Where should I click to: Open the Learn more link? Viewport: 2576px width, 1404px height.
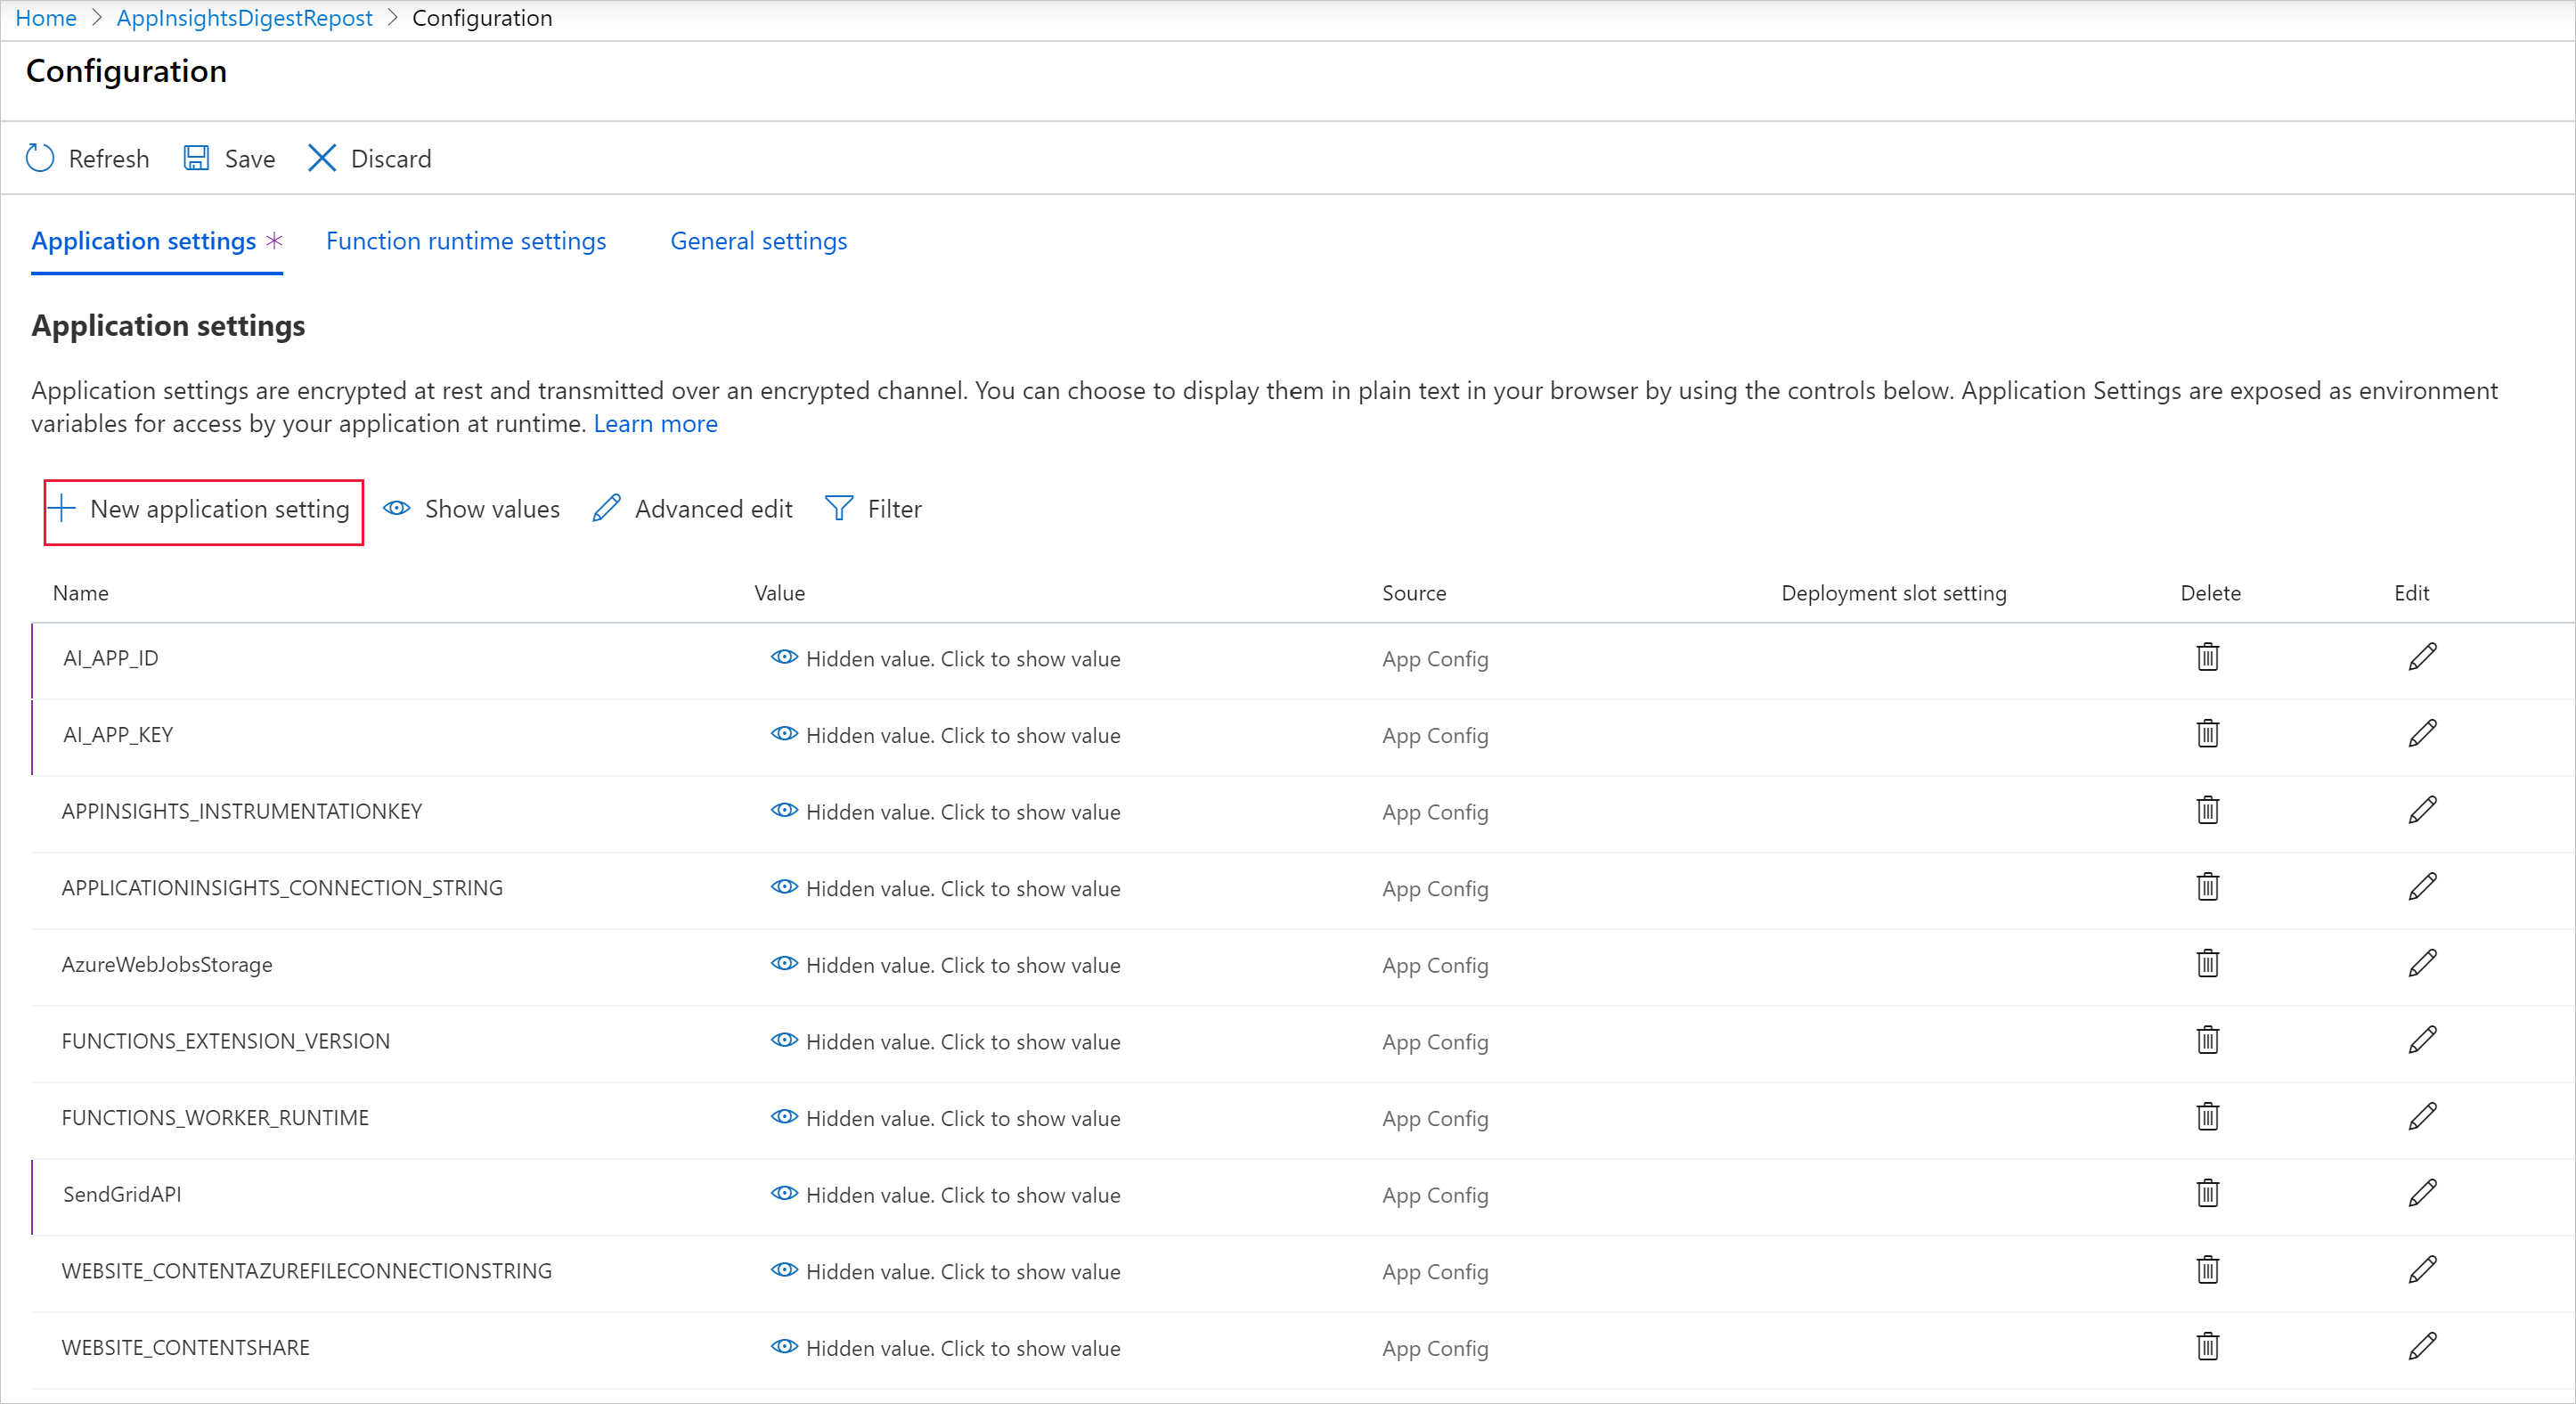point(655,424)
